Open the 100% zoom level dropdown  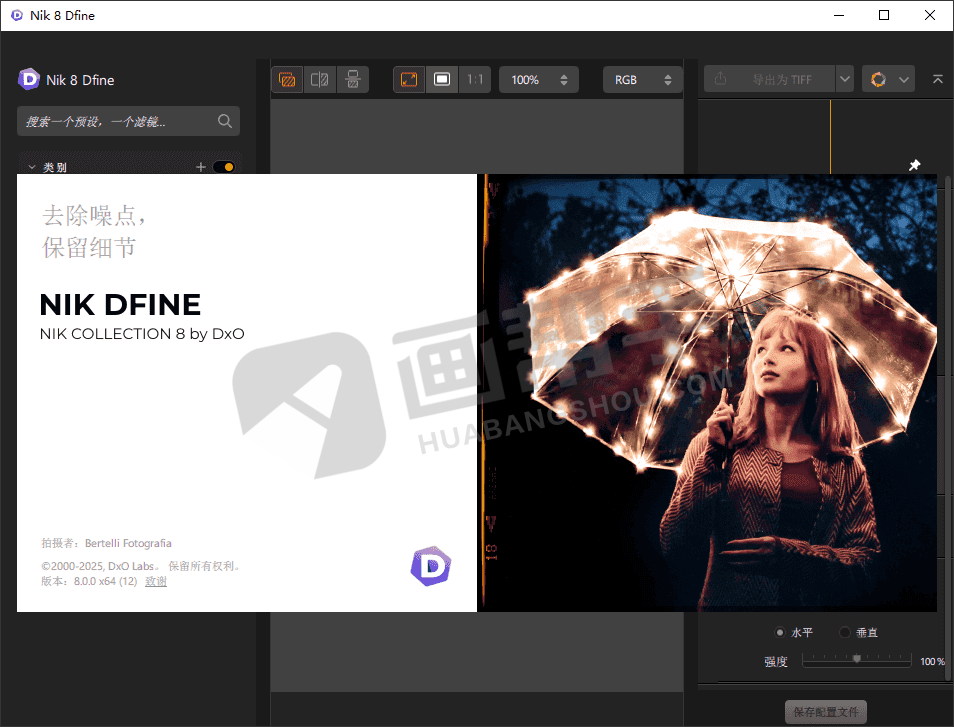tap(538, 80)
